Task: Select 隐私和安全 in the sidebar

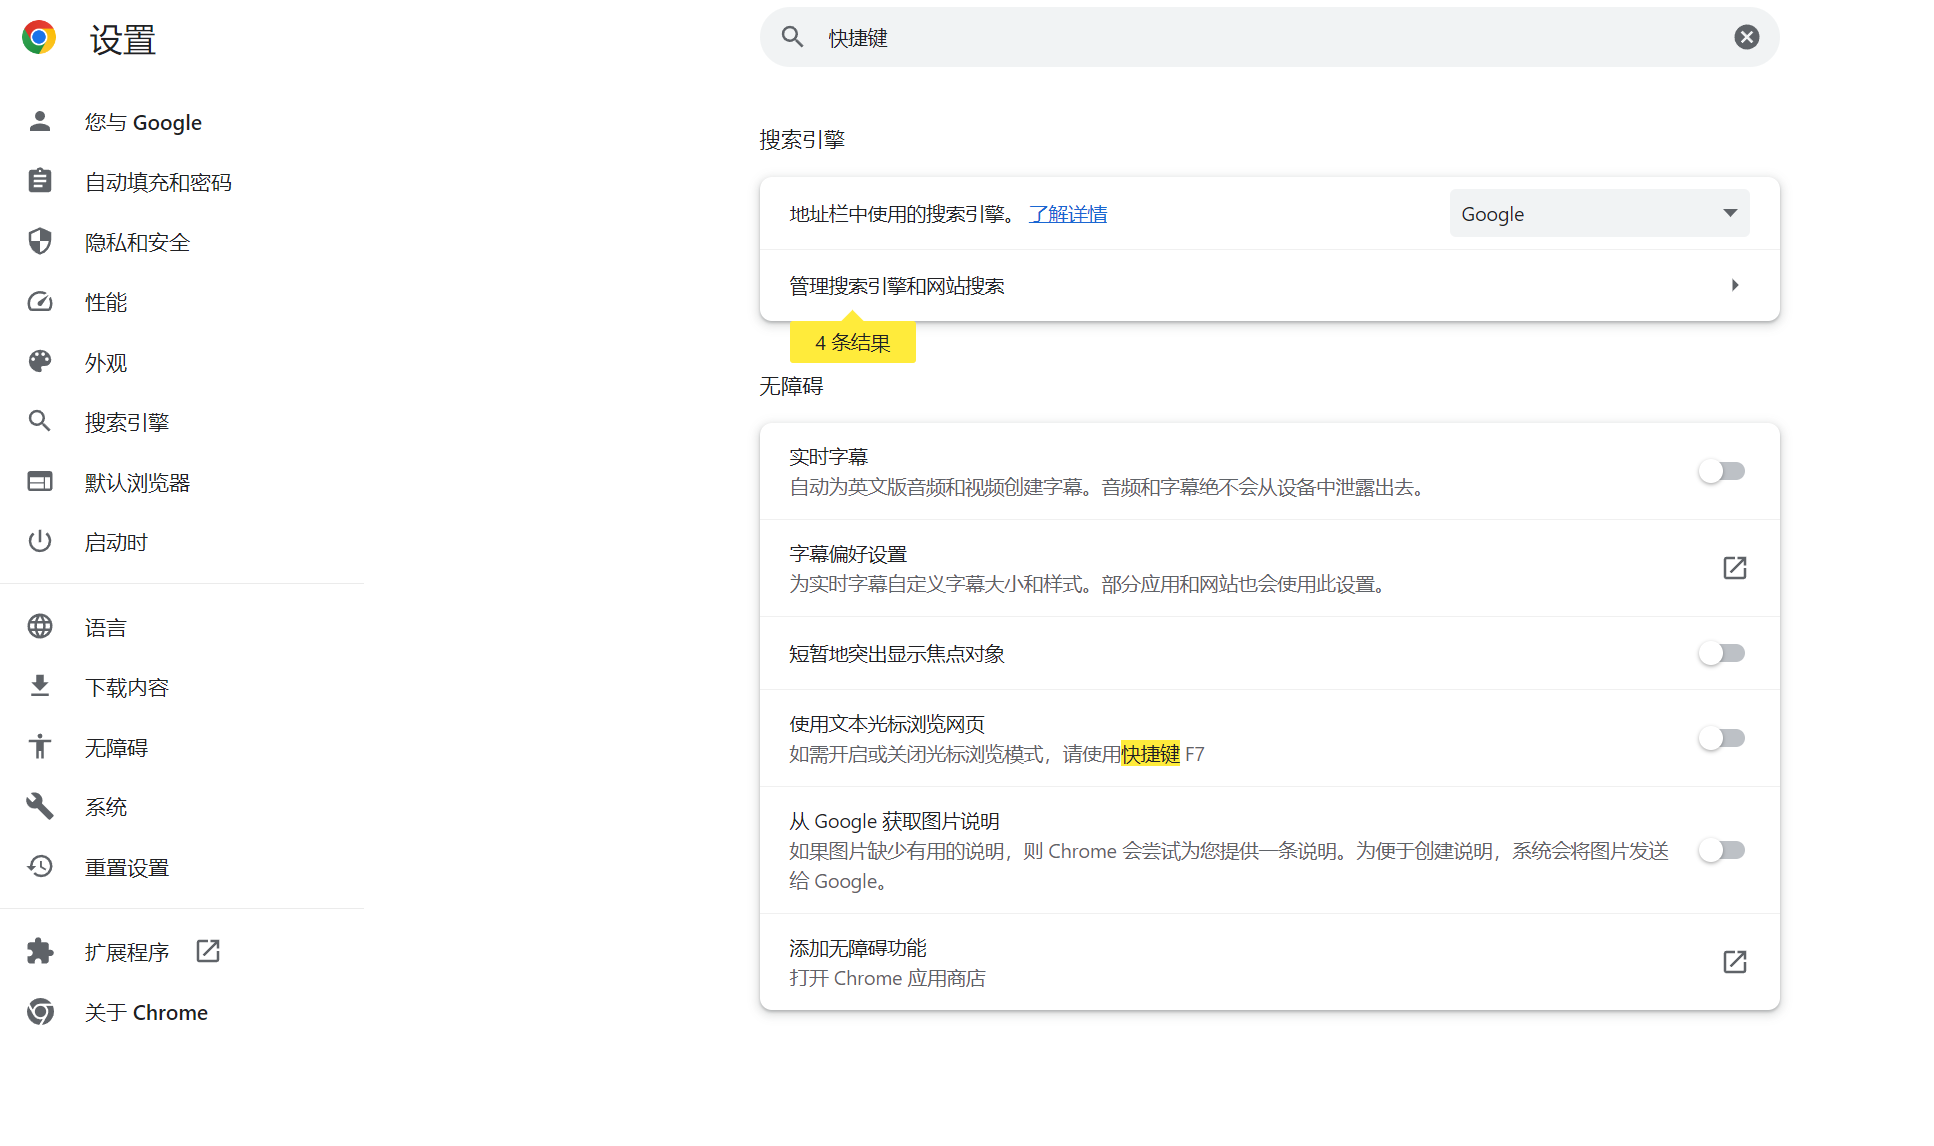Action: [x=137, y=242]
